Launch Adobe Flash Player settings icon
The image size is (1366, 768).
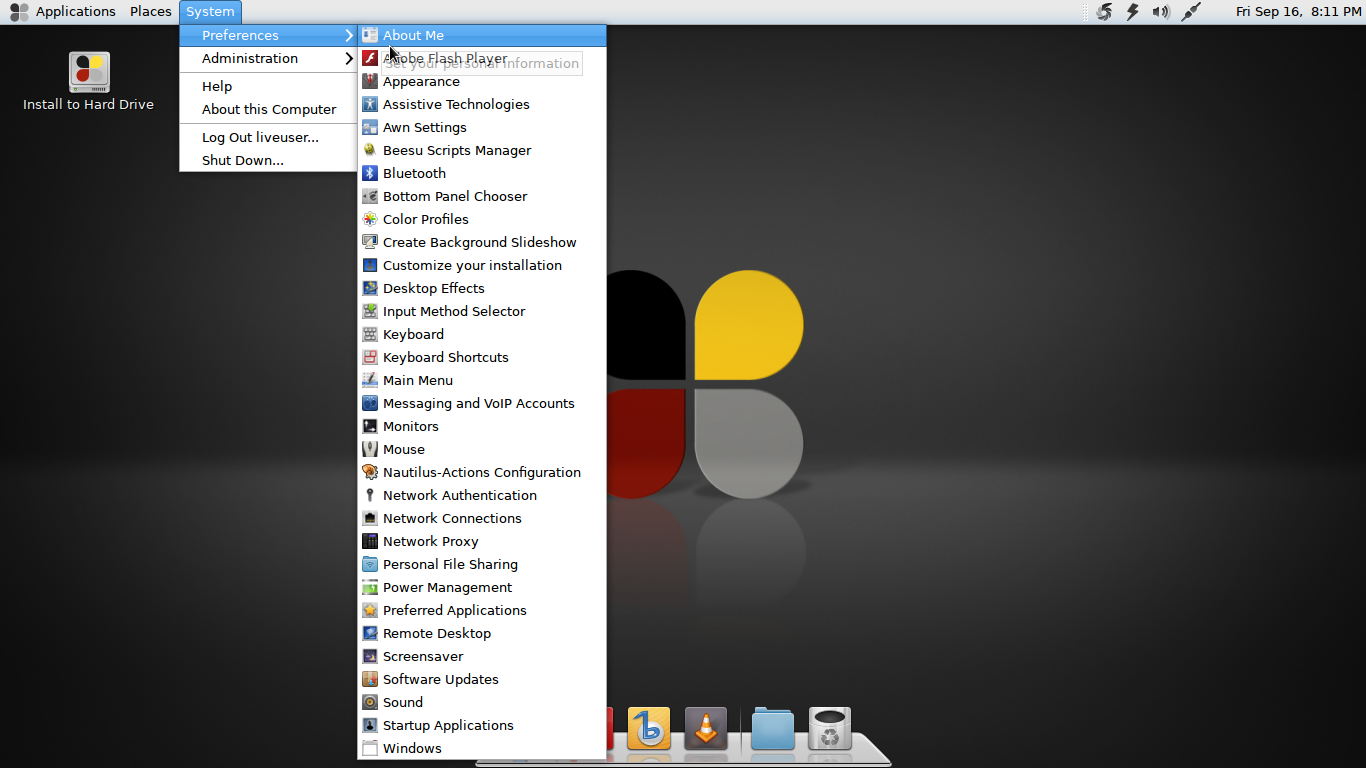coord(370,58)
